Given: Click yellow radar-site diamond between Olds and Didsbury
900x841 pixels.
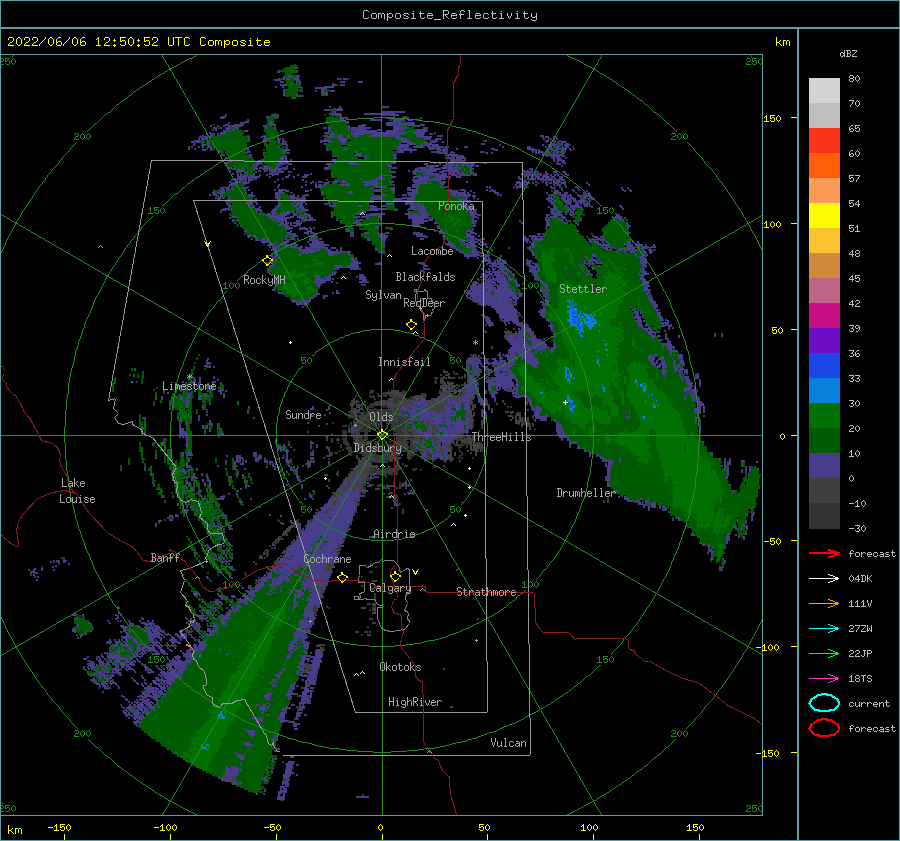Looking at the screenshot, I should coord(382,435).
